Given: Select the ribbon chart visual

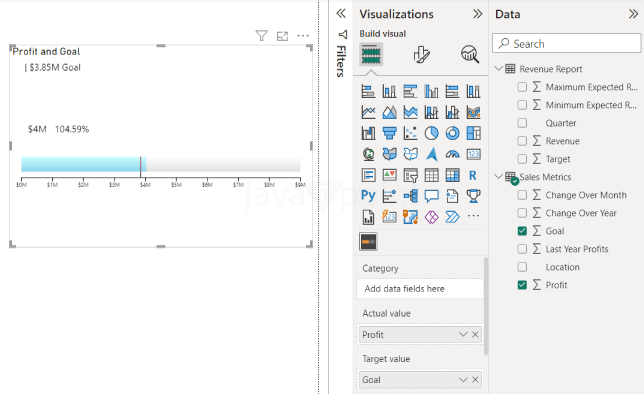Looking at the screenshot, I should pyautogui.click(x=473, y=112).
